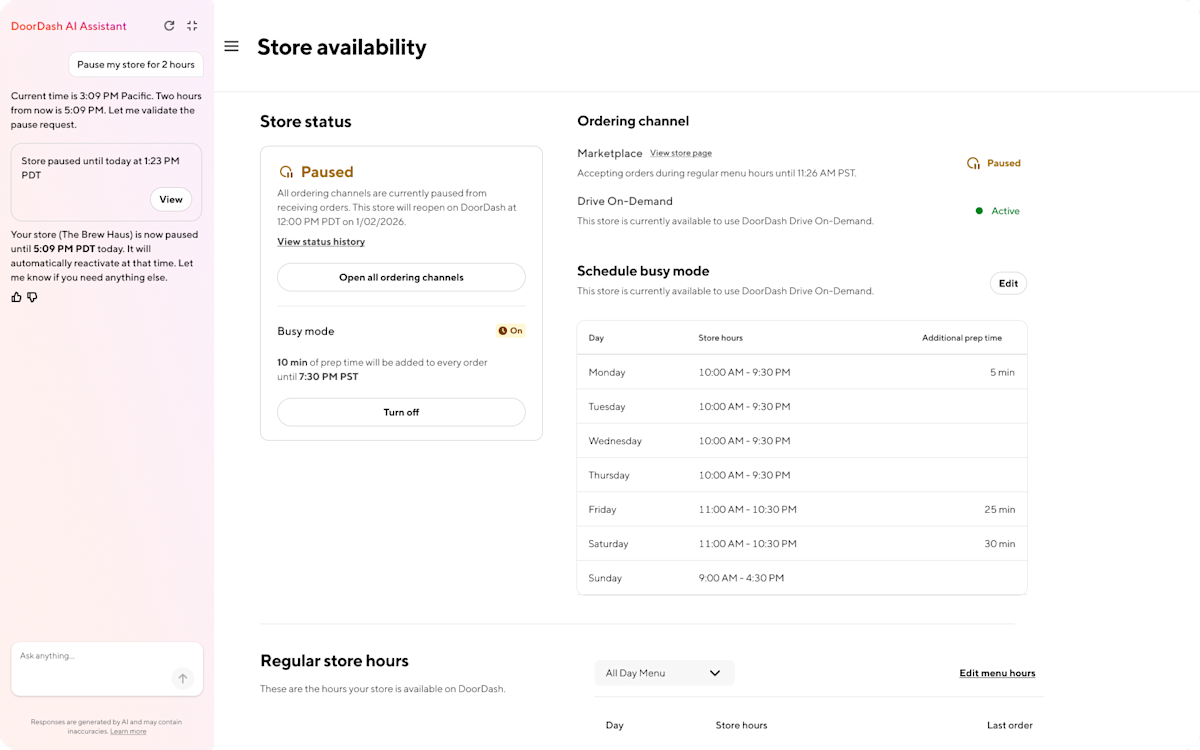This screenshot has height=750, width=1200.
Task: Toggle the Busy mode On badge
Action: [511, 330]
